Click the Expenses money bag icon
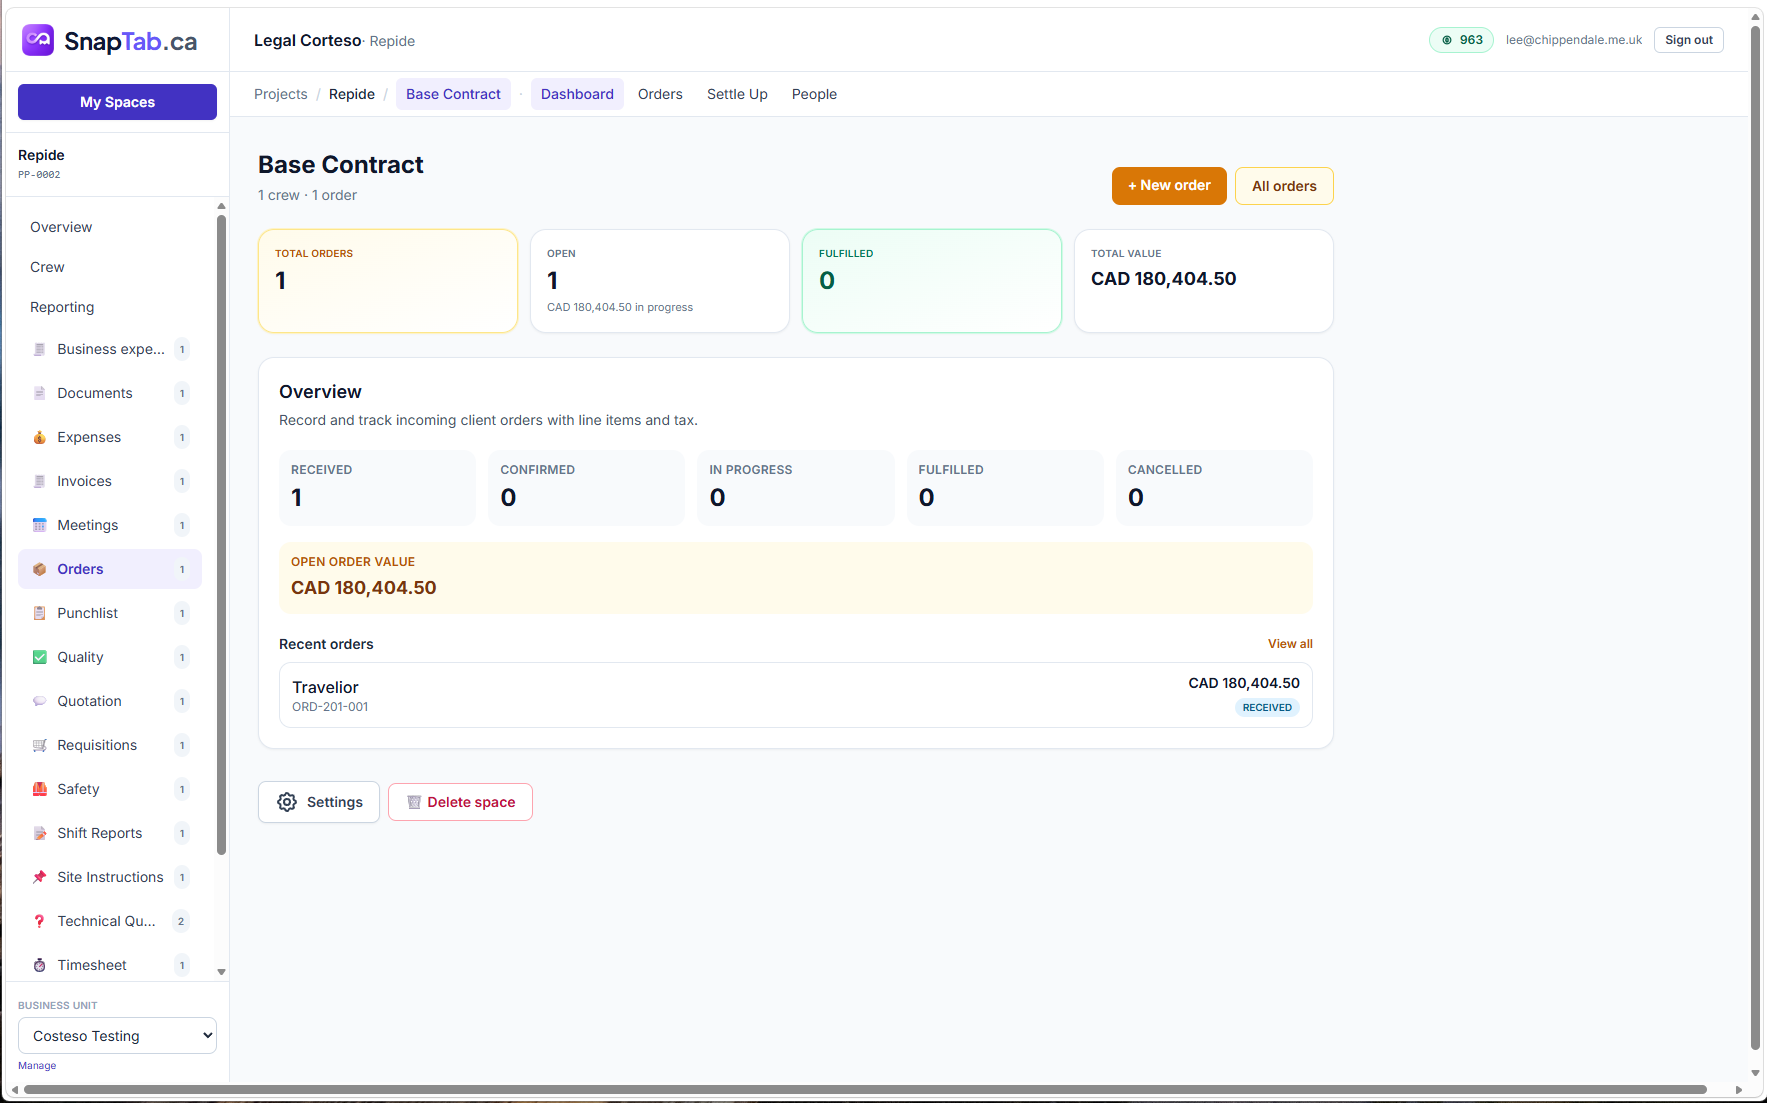1767x1103 pixels. [40, 437]
